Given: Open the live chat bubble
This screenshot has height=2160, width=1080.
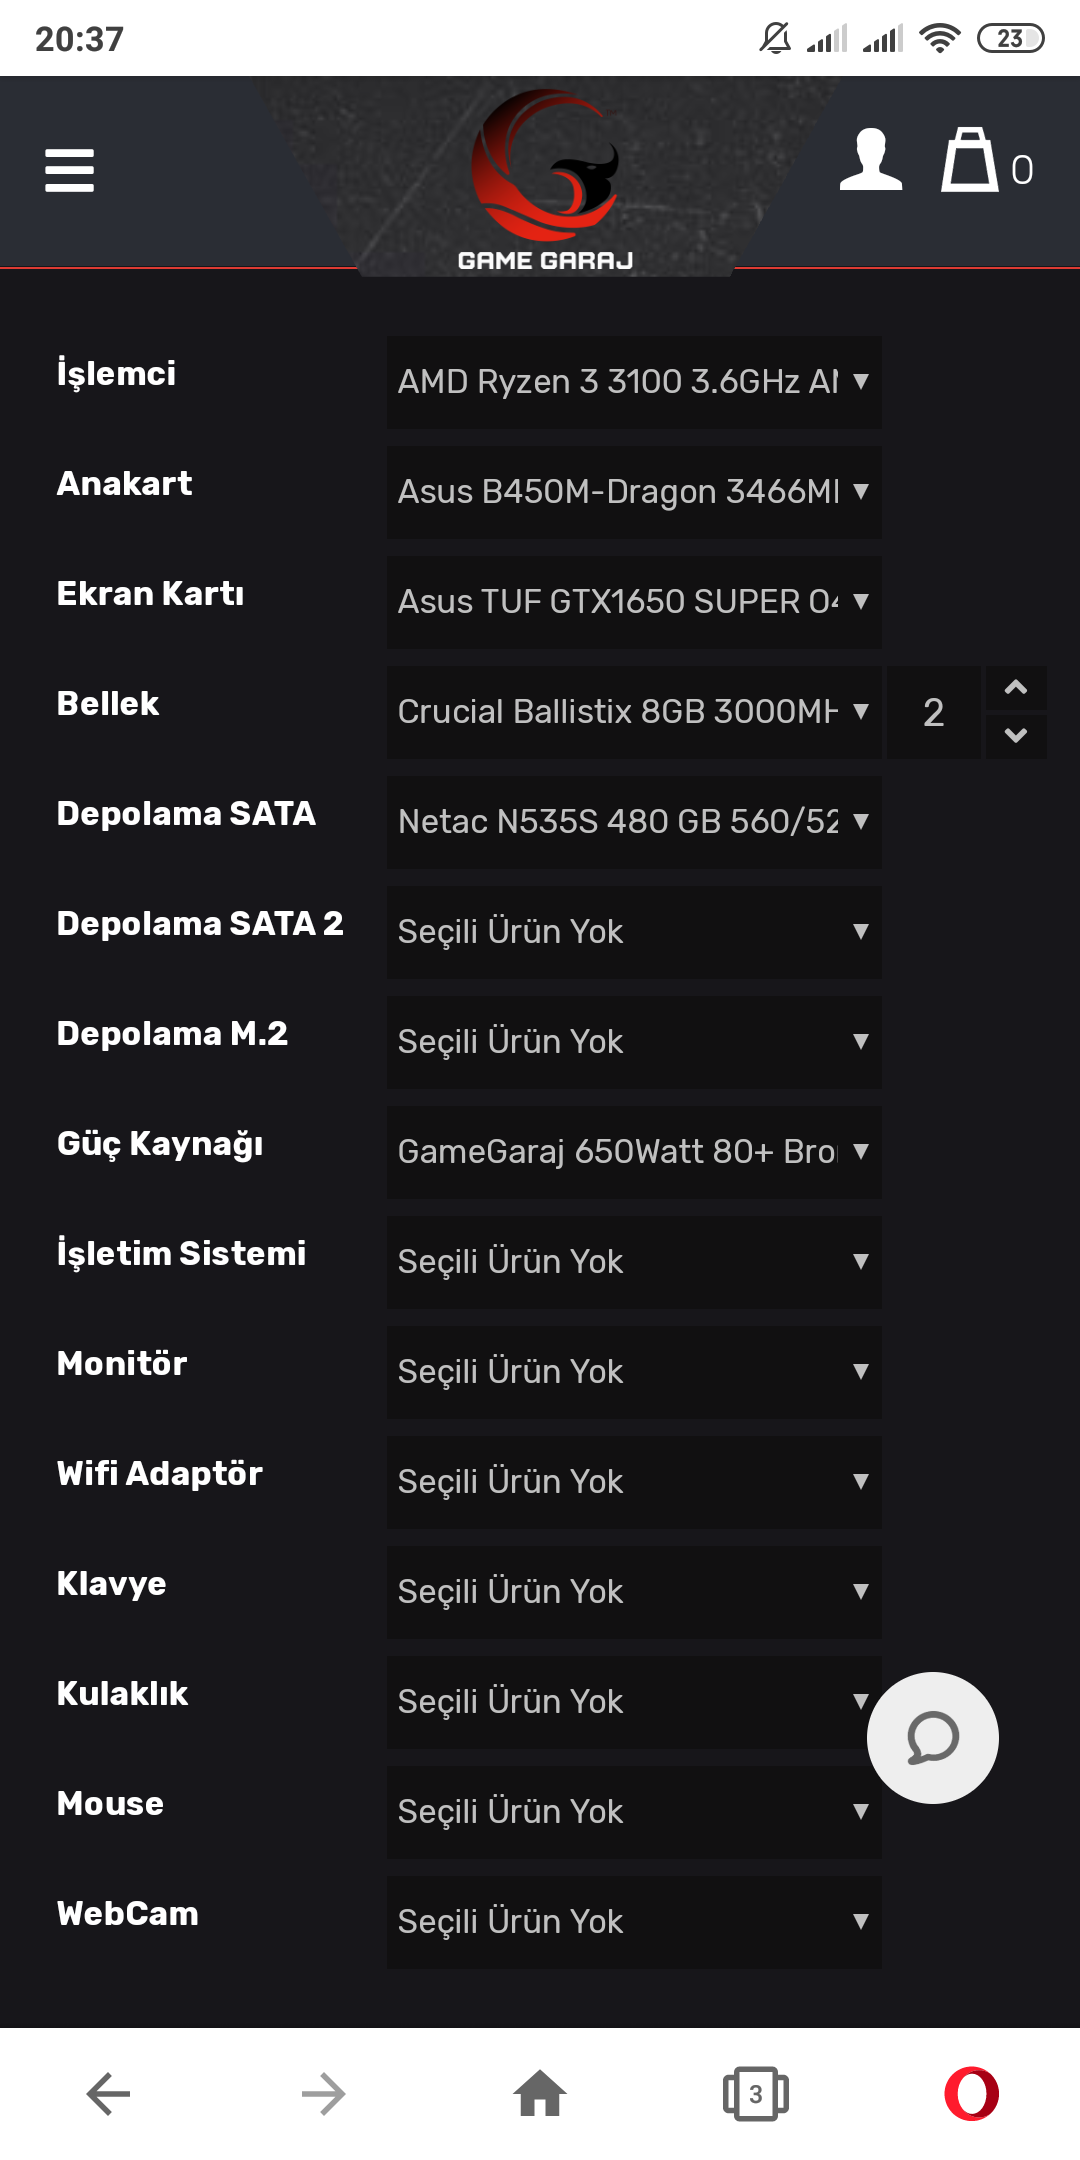Looking at the screenshot, I should click(x=932, y=1738).
